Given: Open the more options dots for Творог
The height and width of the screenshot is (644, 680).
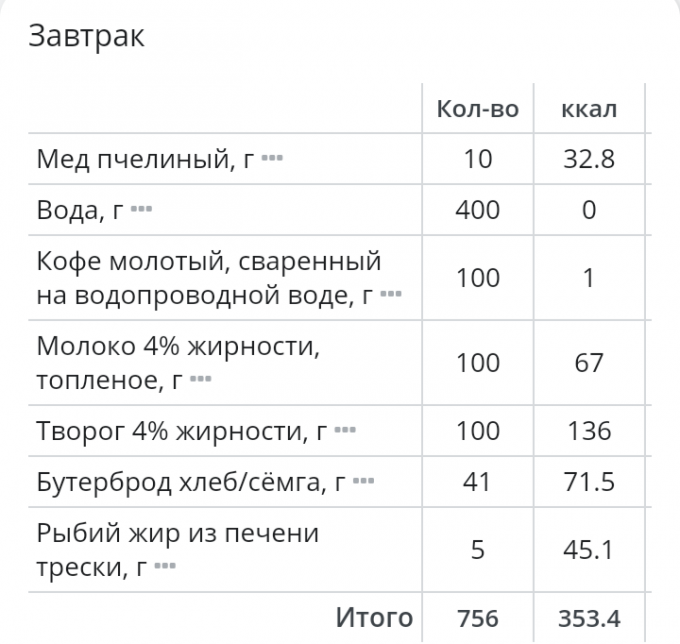Looking at the screenshot, I should (x=345, y=431).
